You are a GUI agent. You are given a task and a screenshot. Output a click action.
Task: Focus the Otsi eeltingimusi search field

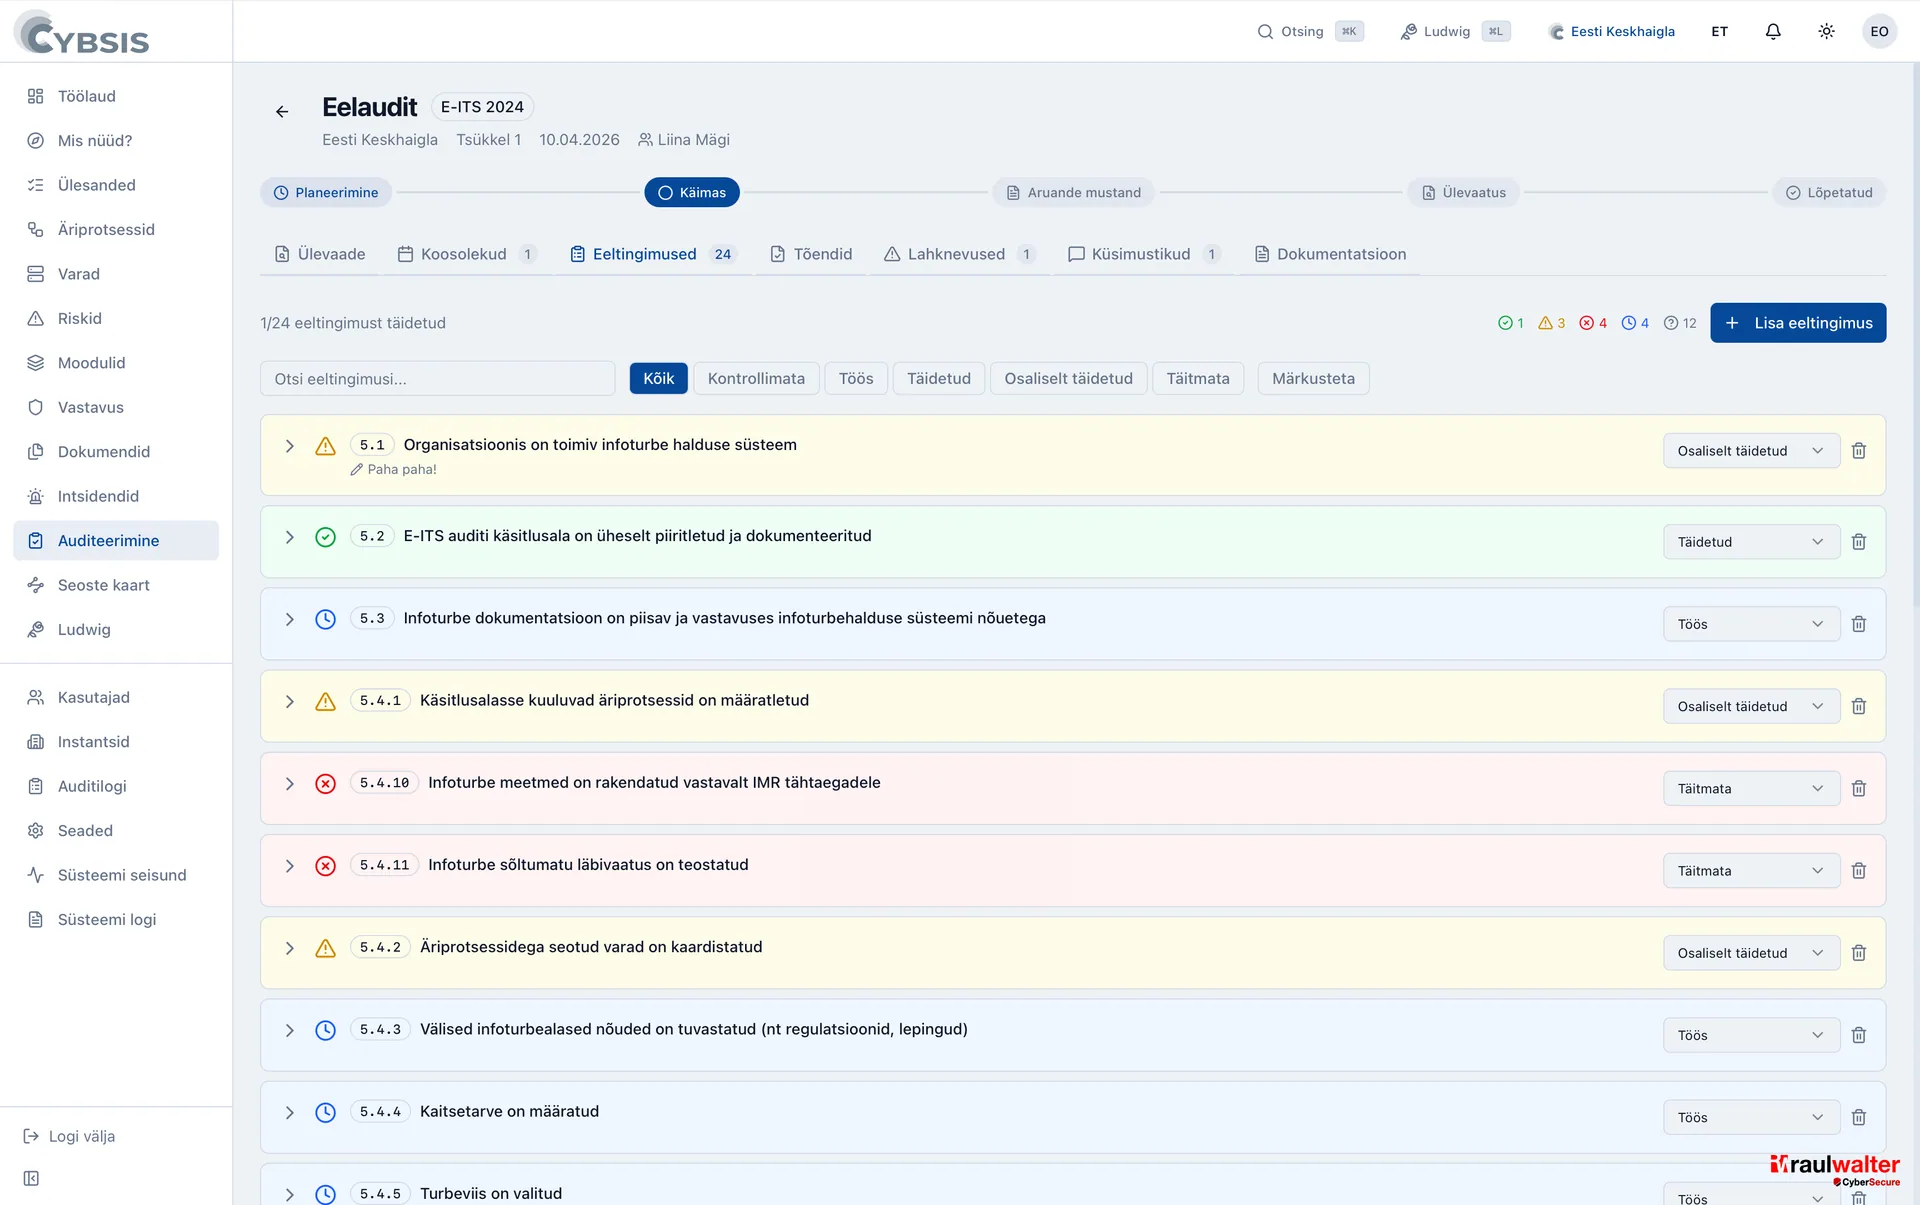tap(437, 379)
